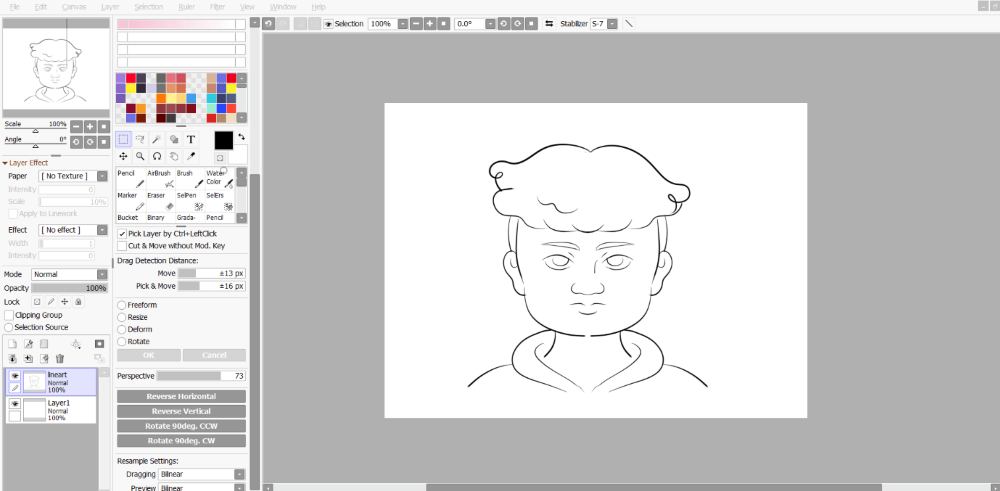The height and width of the screenshot is (491, 1000).
Task: Choose the SelPen tool
Action: click(x=189, y=202)
